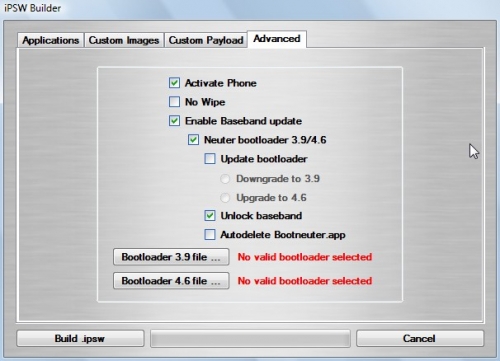Image resolution: width=500 pixels, height=361 pixels.
Task: Open the Custom Images tab
Action: (x=124, y=40)
